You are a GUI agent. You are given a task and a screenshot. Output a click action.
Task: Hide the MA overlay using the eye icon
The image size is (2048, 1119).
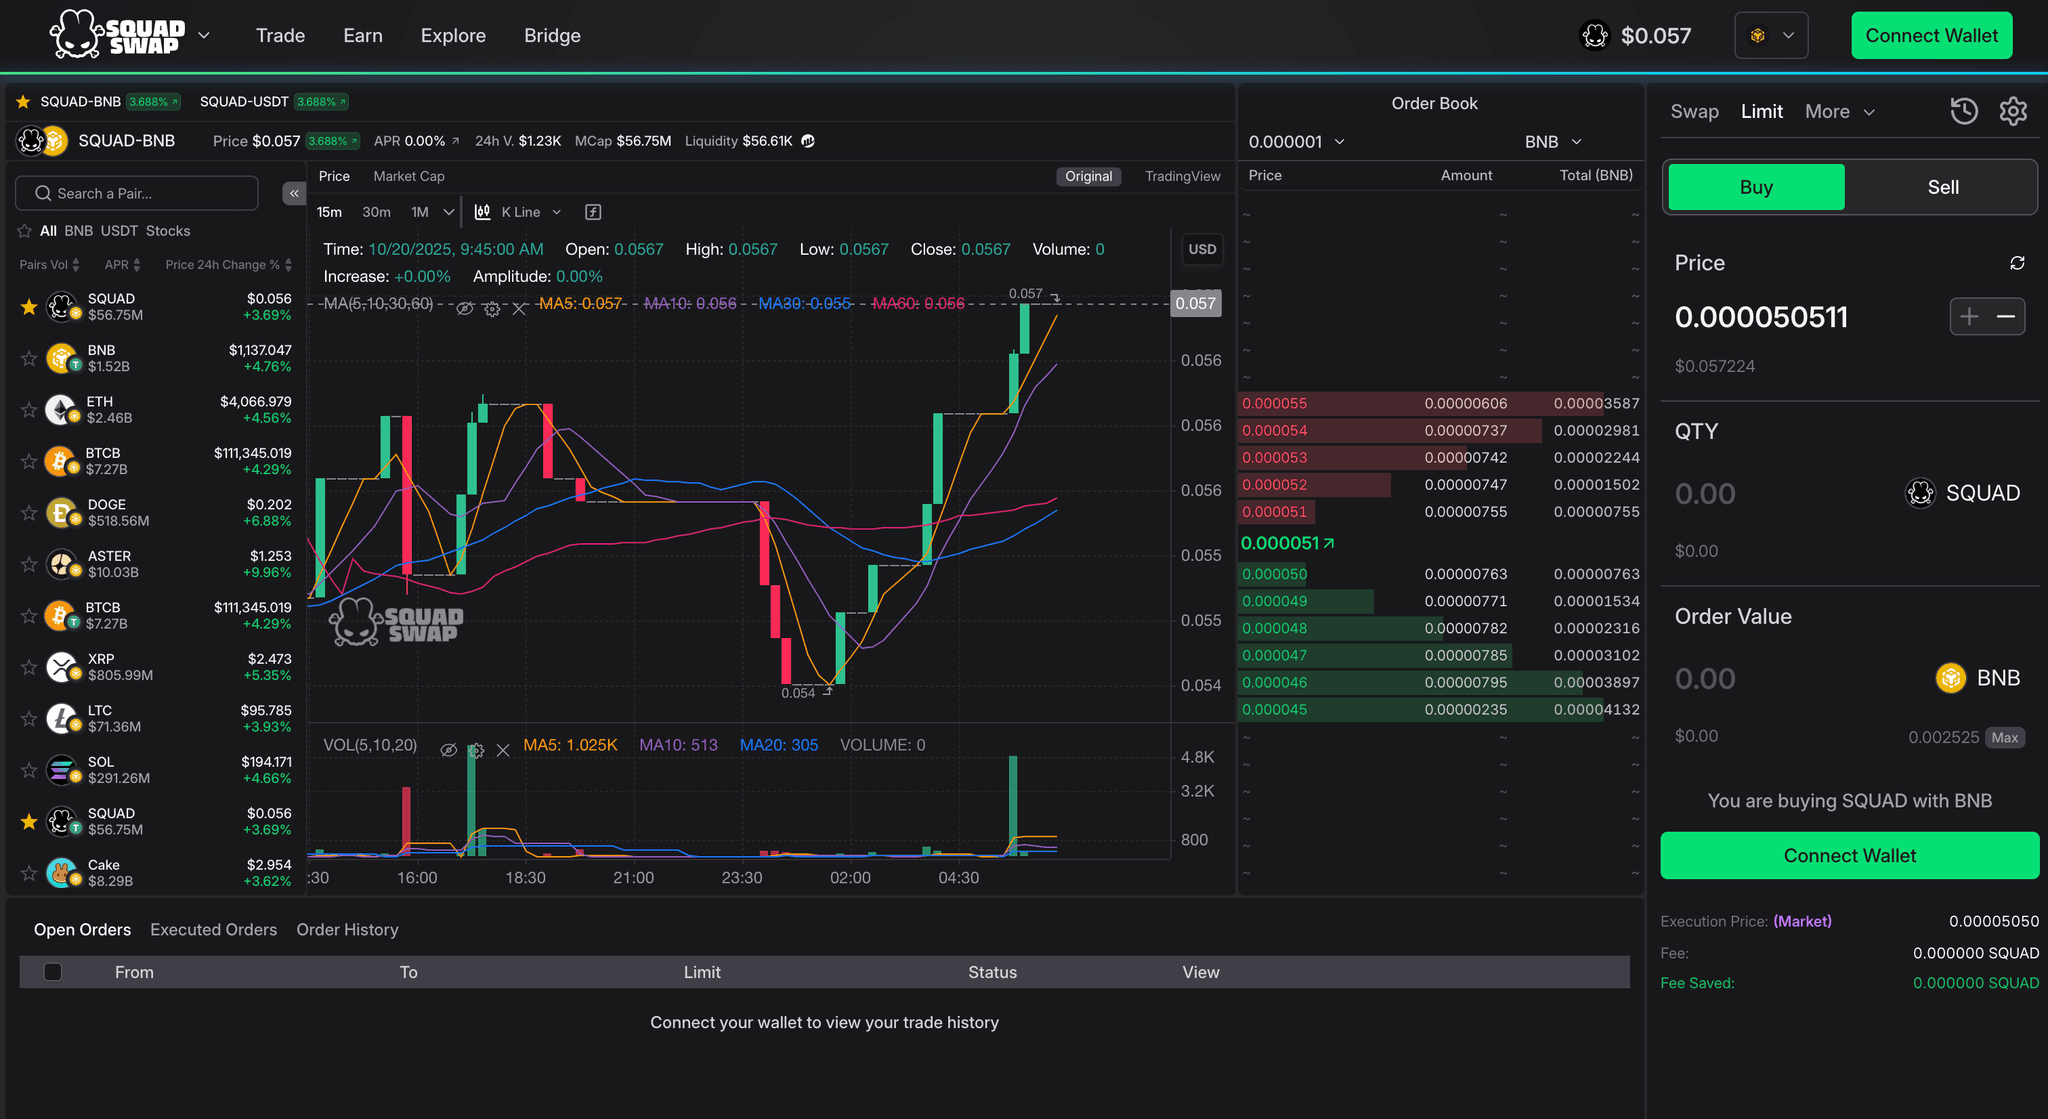(x=465, y=309)
